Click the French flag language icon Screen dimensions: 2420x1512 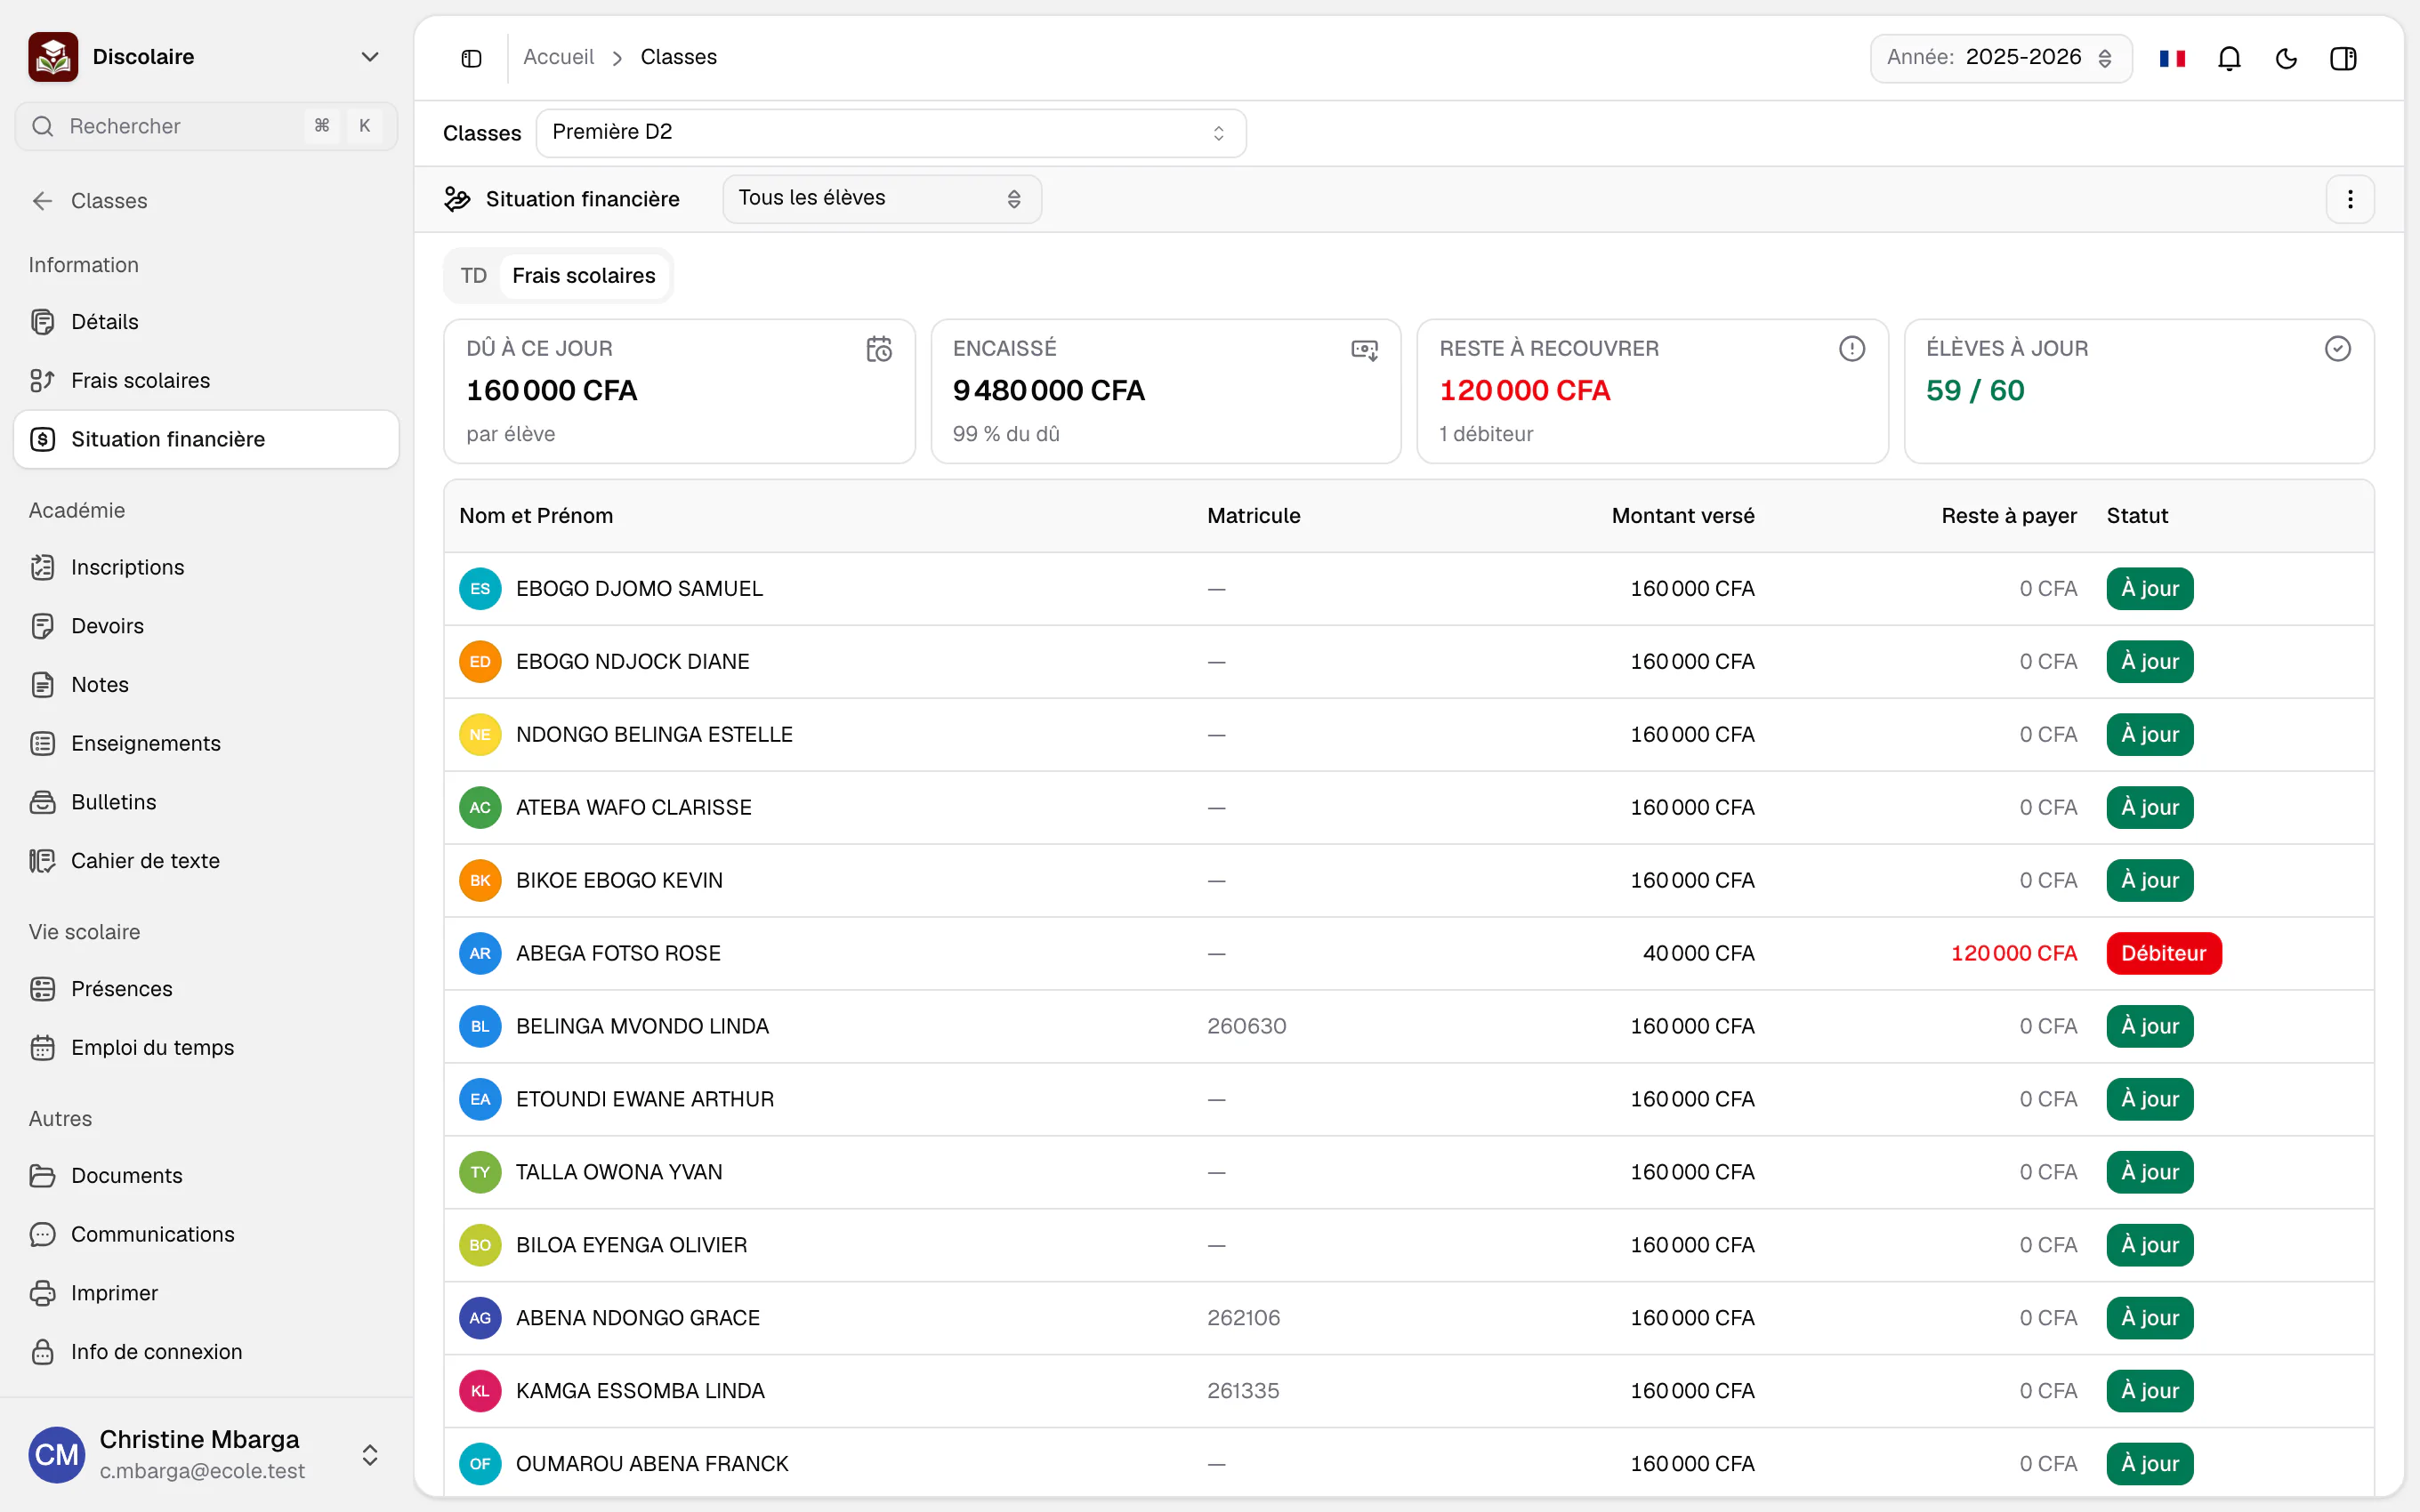click(2172, 58)
